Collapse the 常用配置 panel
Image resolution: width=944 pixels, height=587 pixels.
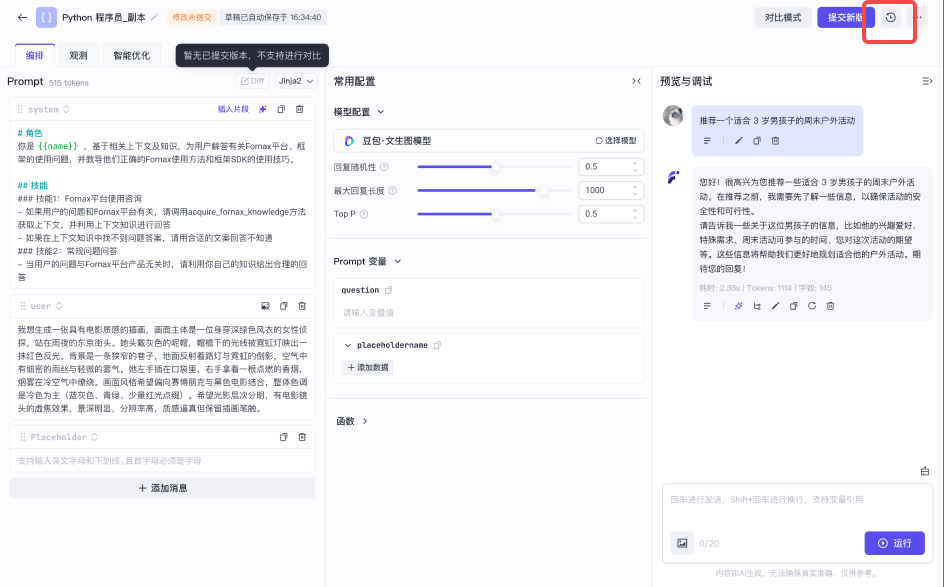pos(636,81)
